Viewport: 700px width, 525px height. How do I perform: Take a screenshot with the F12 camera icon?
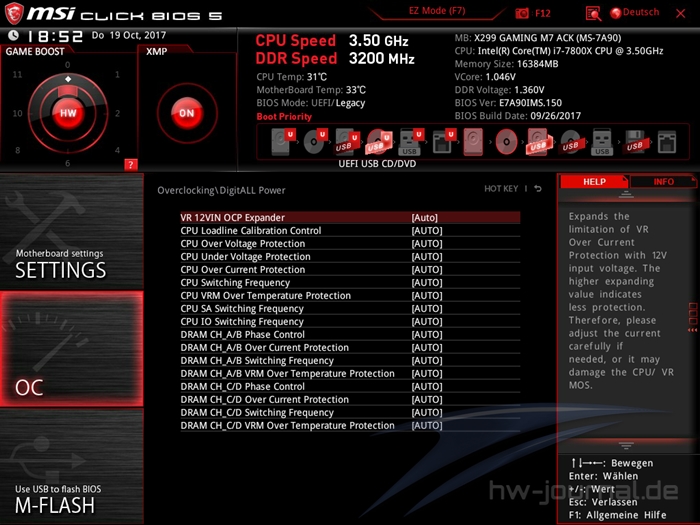[522, 13]
